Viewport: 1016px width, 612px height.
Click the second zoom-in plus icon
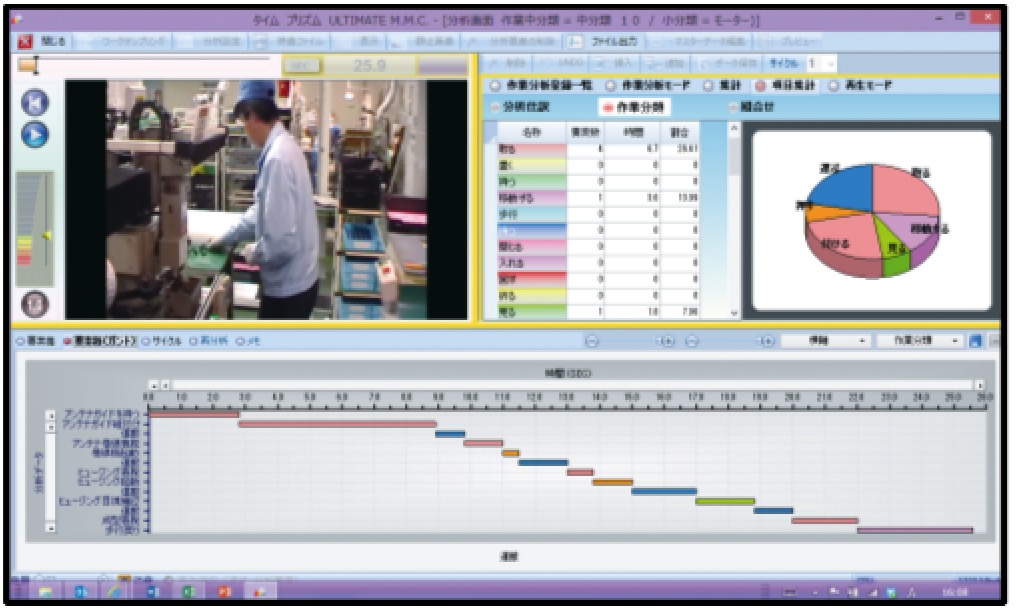(x=767, y=341)
